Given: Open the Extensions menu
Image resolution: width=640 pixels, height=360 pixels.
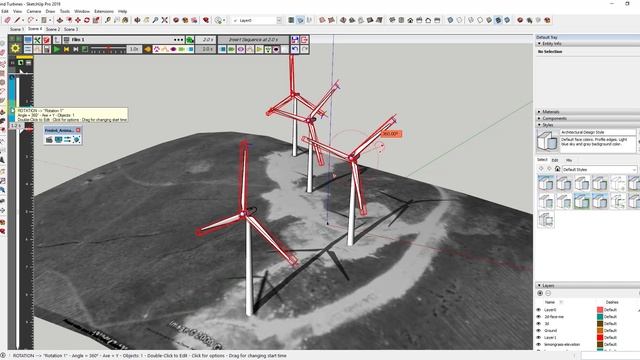Looking at the screenshot, I should [104, 11].
